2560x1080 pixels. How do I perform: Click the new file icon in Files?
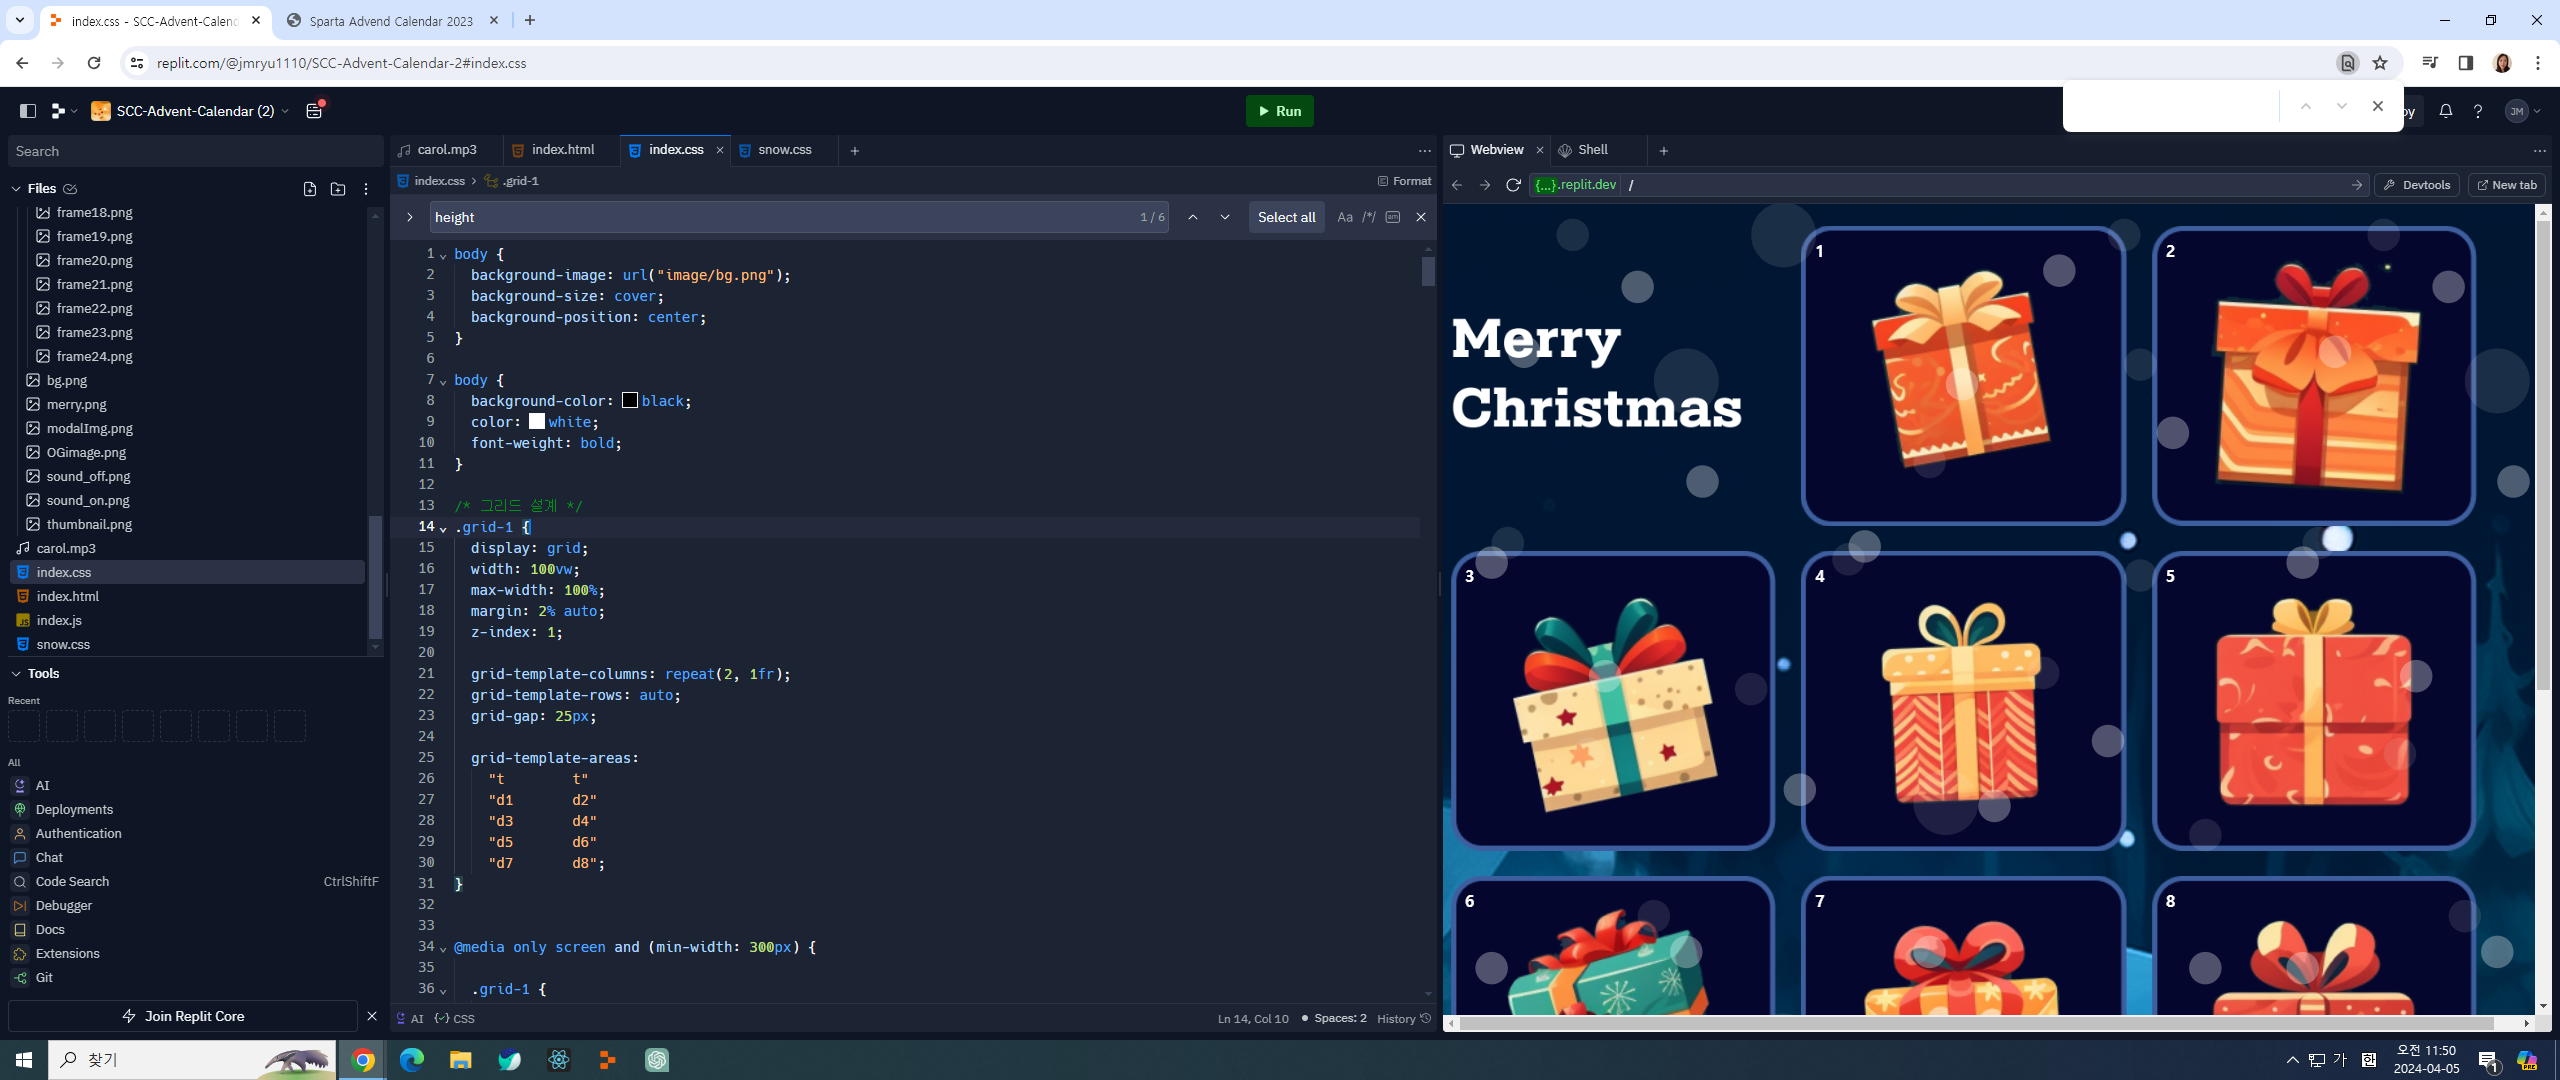pos(310,189)
